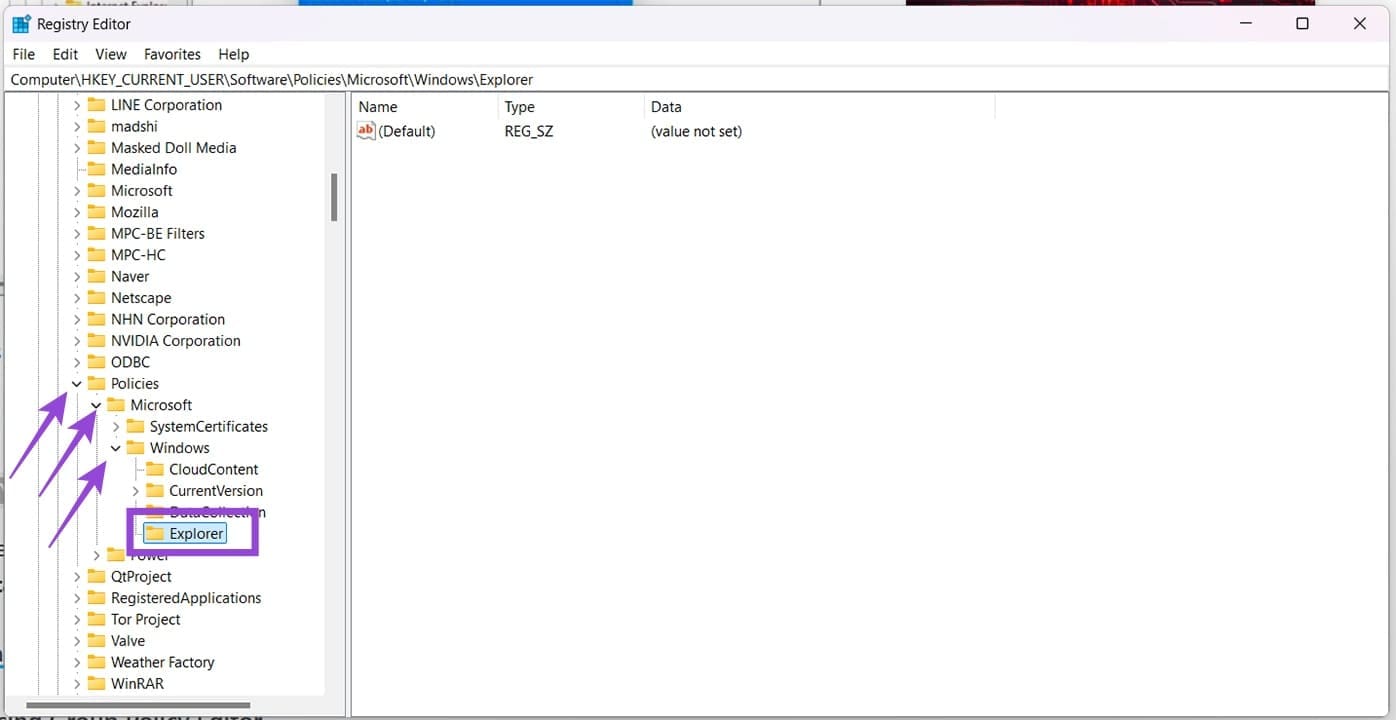This screenshot has height=720, width=1396.
Task: Select the MediaInfo folder icon
Action: [x=96, y=169]
